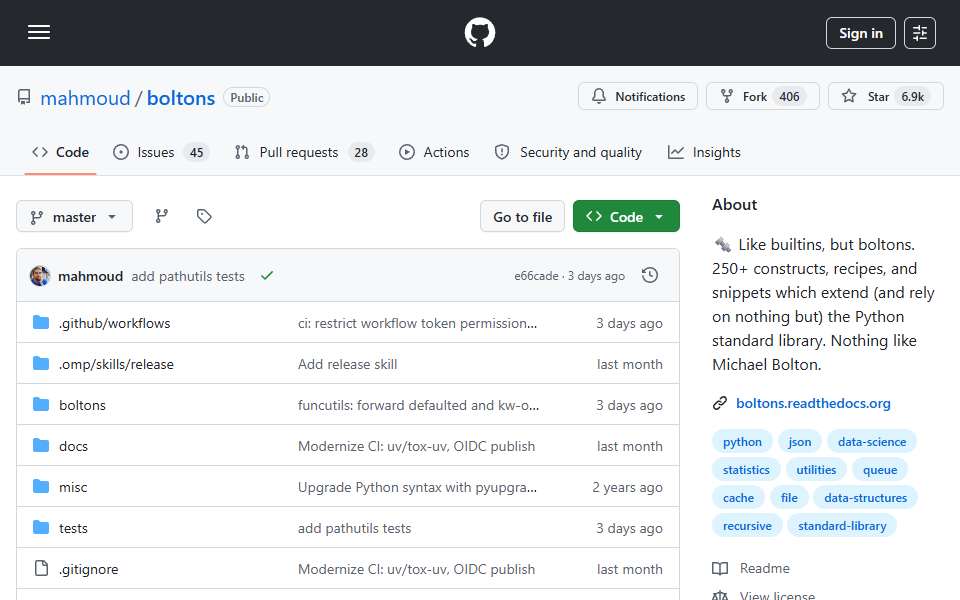Open 'Upgrade Python syntax with pyupgra...' commit
Screen dimensions: 960x600
tap(418, 487)
